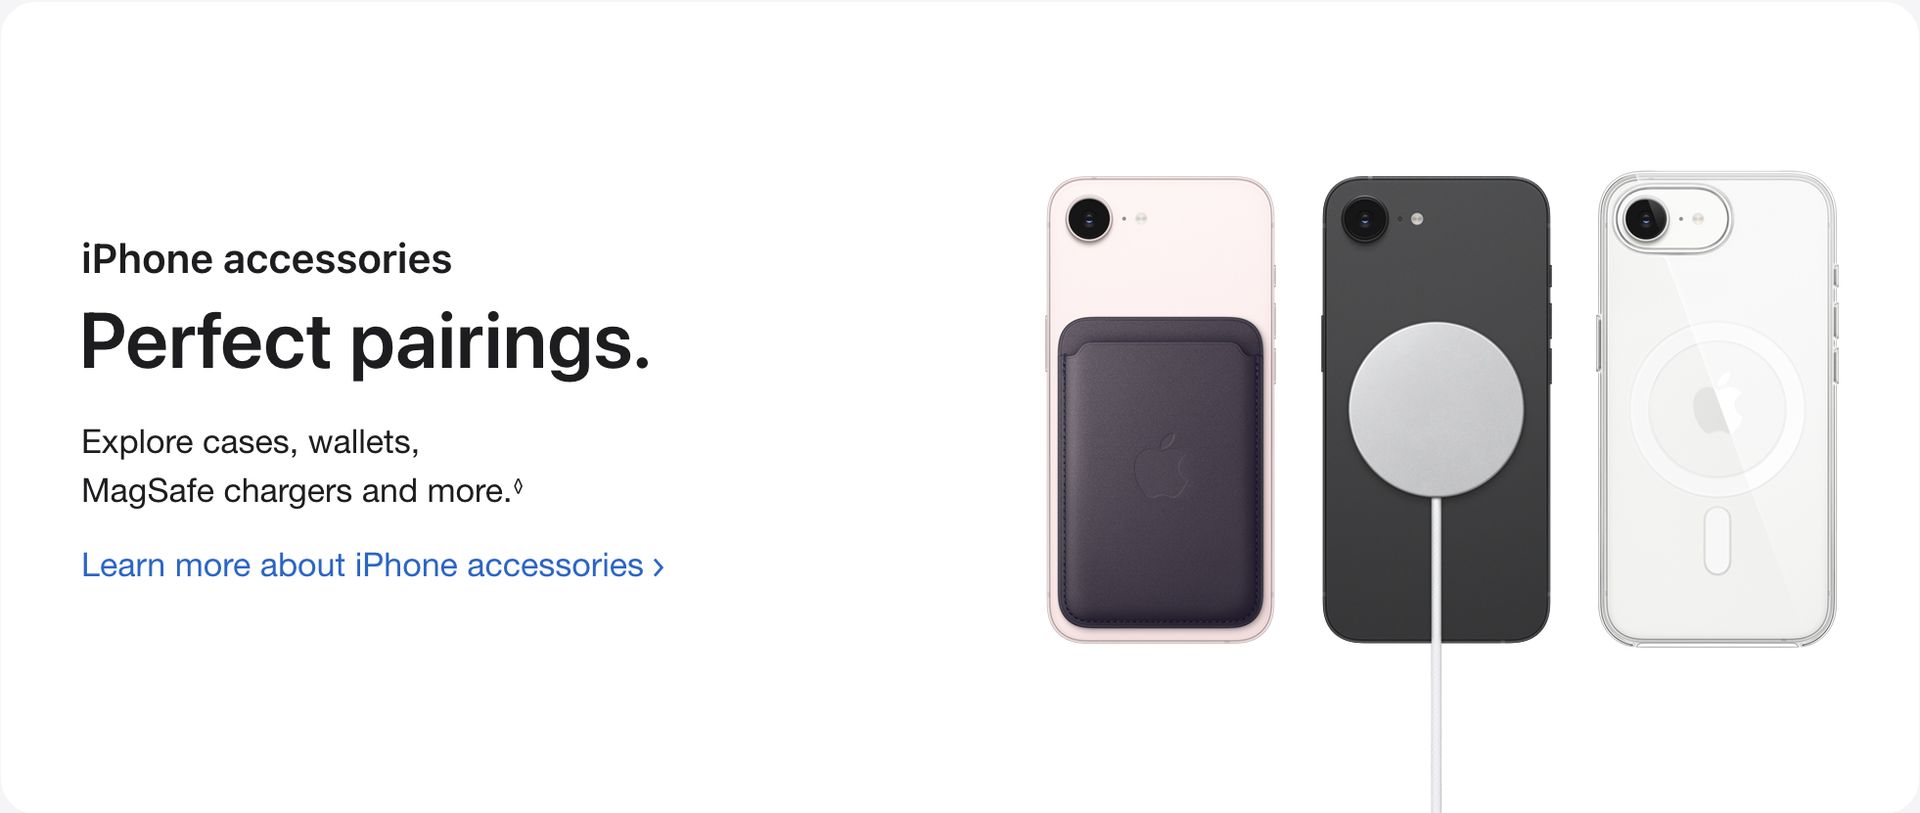Open the Learn more about iPhone accessories link
Viewport: 1920px width, 813px height.
(x=372, y=565)
